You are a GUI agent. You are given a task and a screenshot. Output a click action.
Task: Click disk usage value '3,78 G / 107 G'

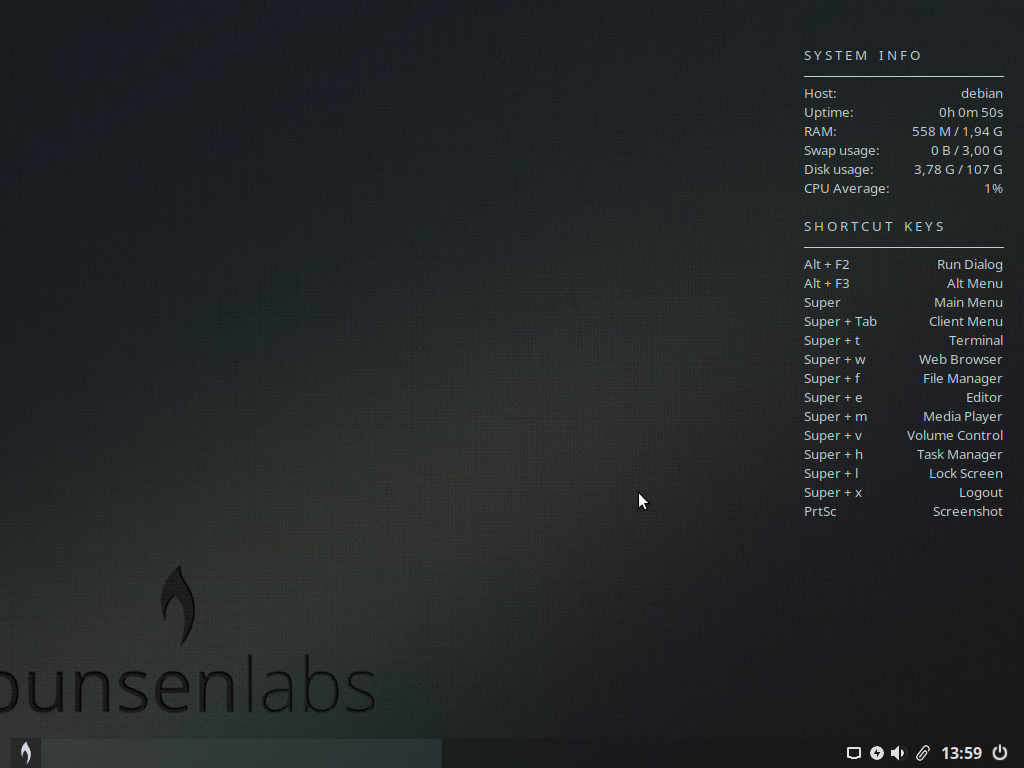958,169
